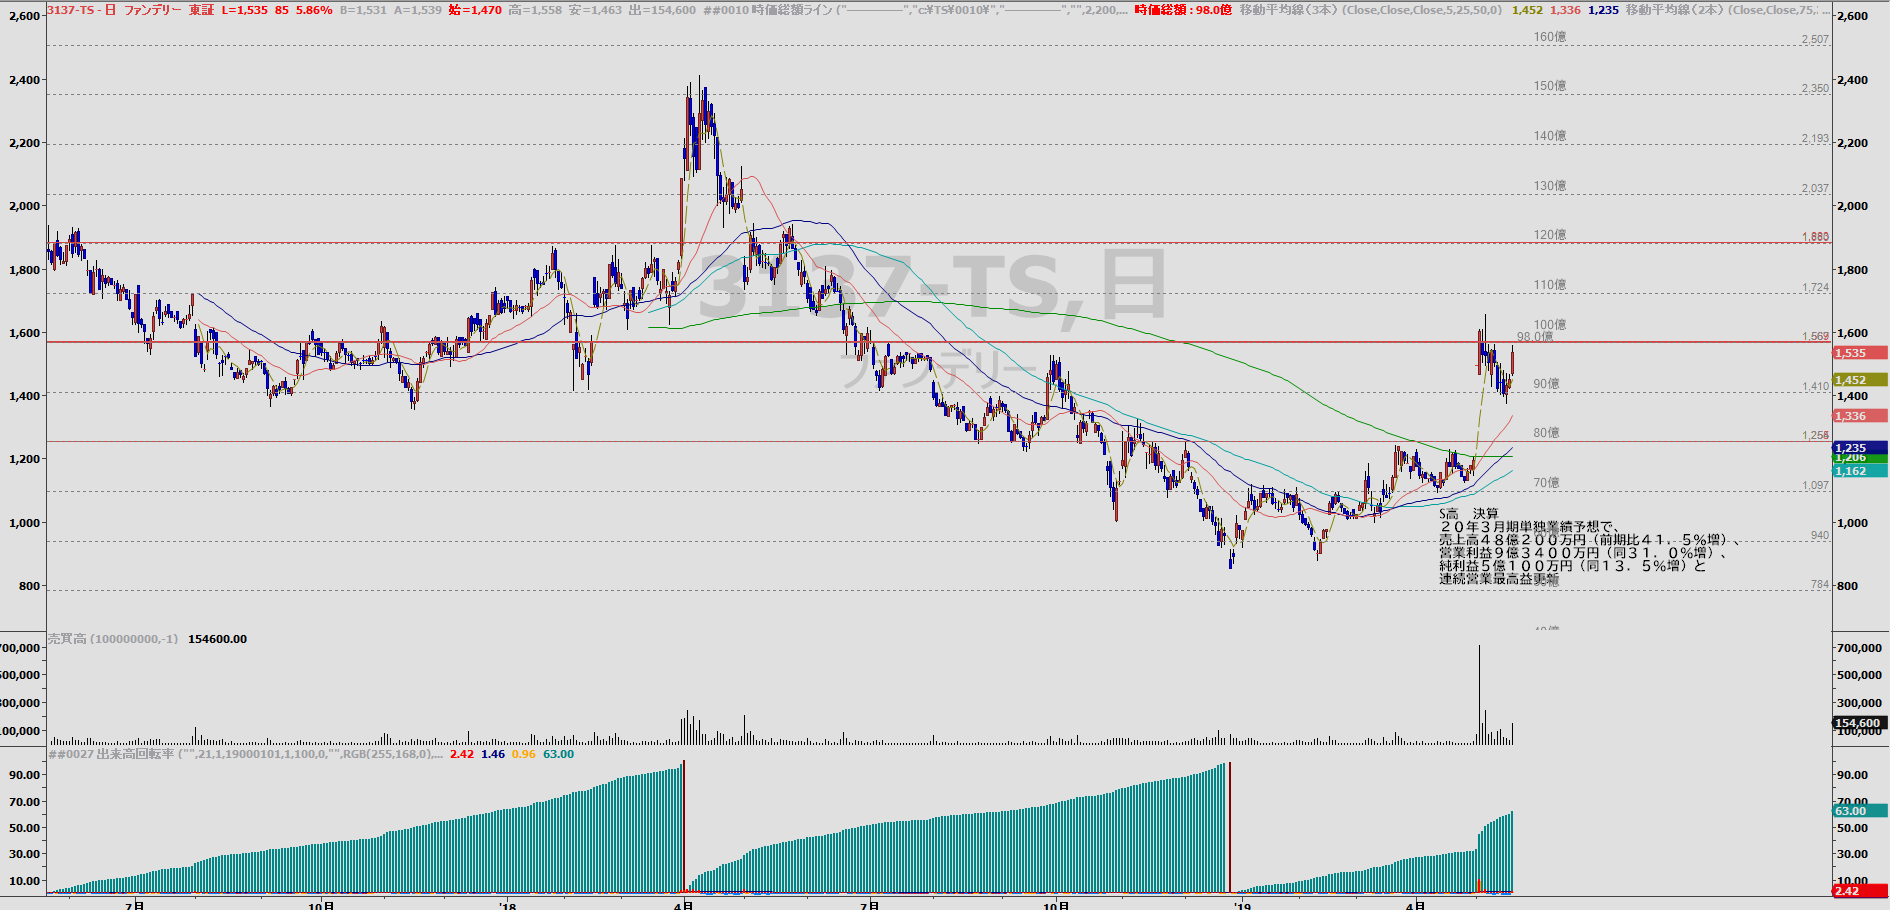Click the navy '1,235' tag on right axis
The height and width of the screenshot is (910, 1891).
point(1859,448)
